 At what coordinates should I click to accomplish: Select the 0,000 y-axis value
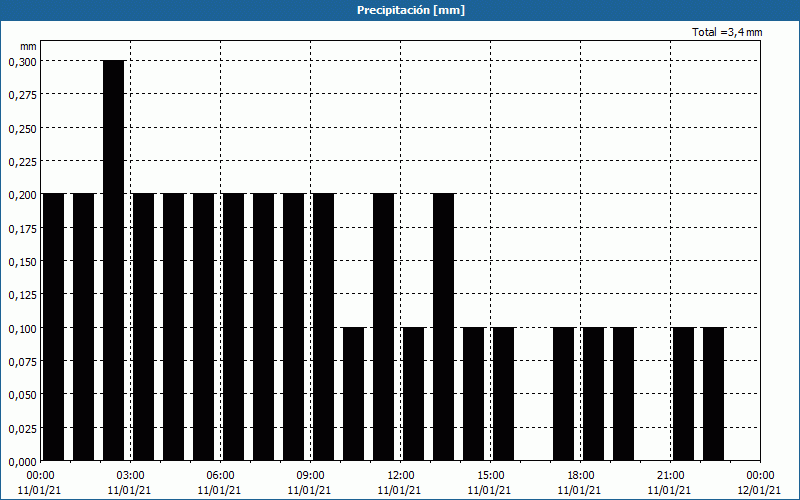[22, 462]
